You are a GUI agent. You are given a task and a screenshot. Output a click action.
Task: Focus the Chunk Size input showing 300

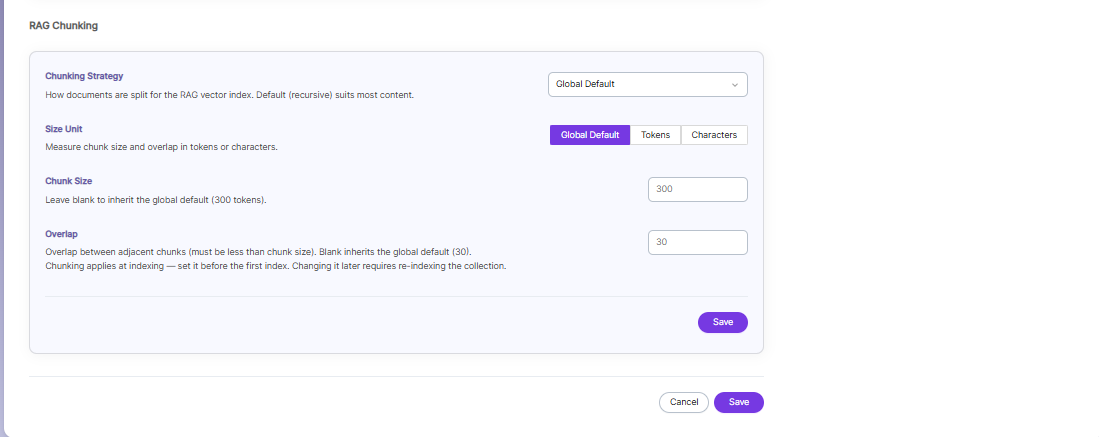tap(697, 189)
